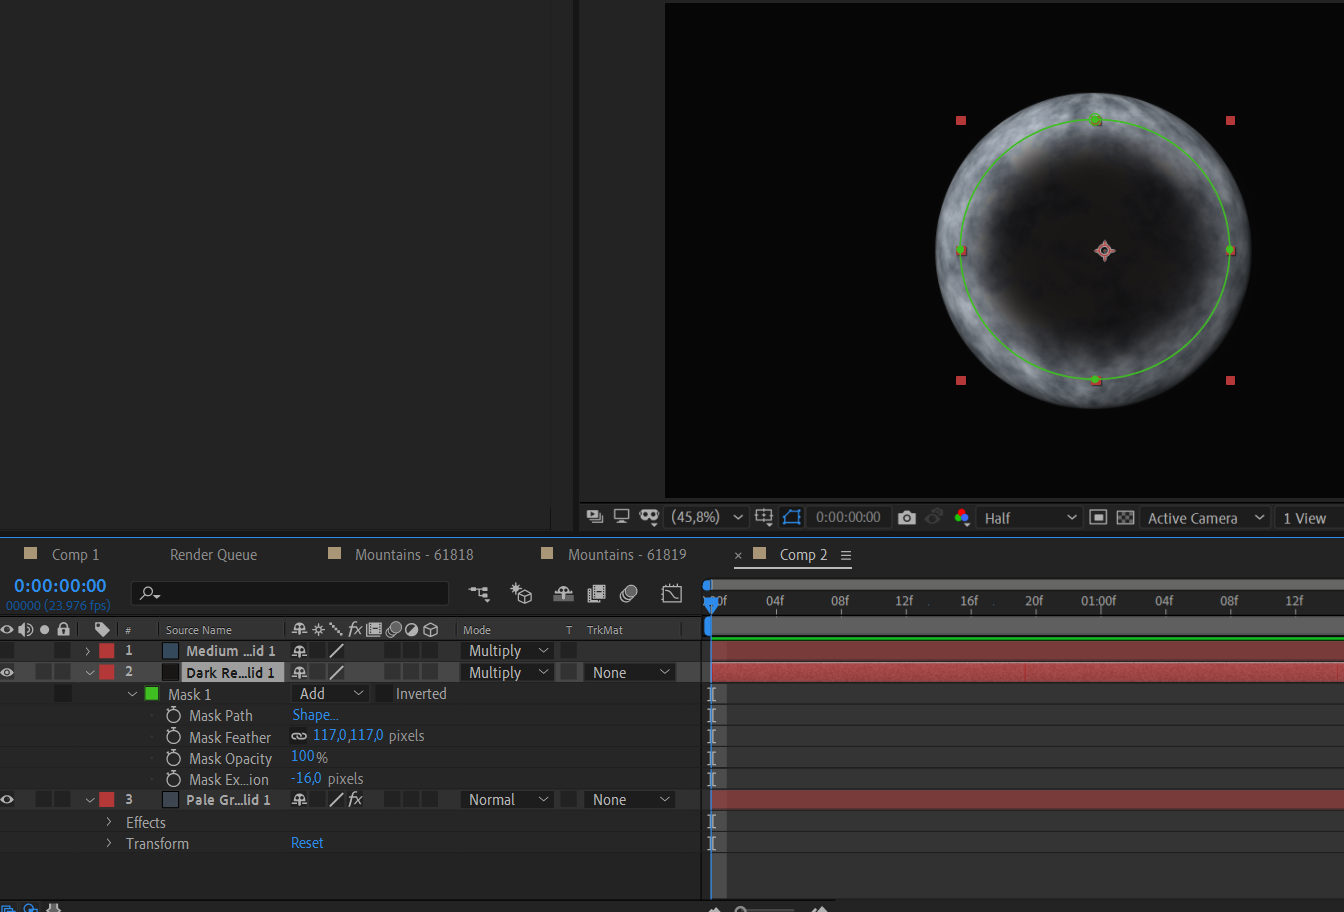Toggle the mask and shape path visibility icon

click(x=792, y=517)
